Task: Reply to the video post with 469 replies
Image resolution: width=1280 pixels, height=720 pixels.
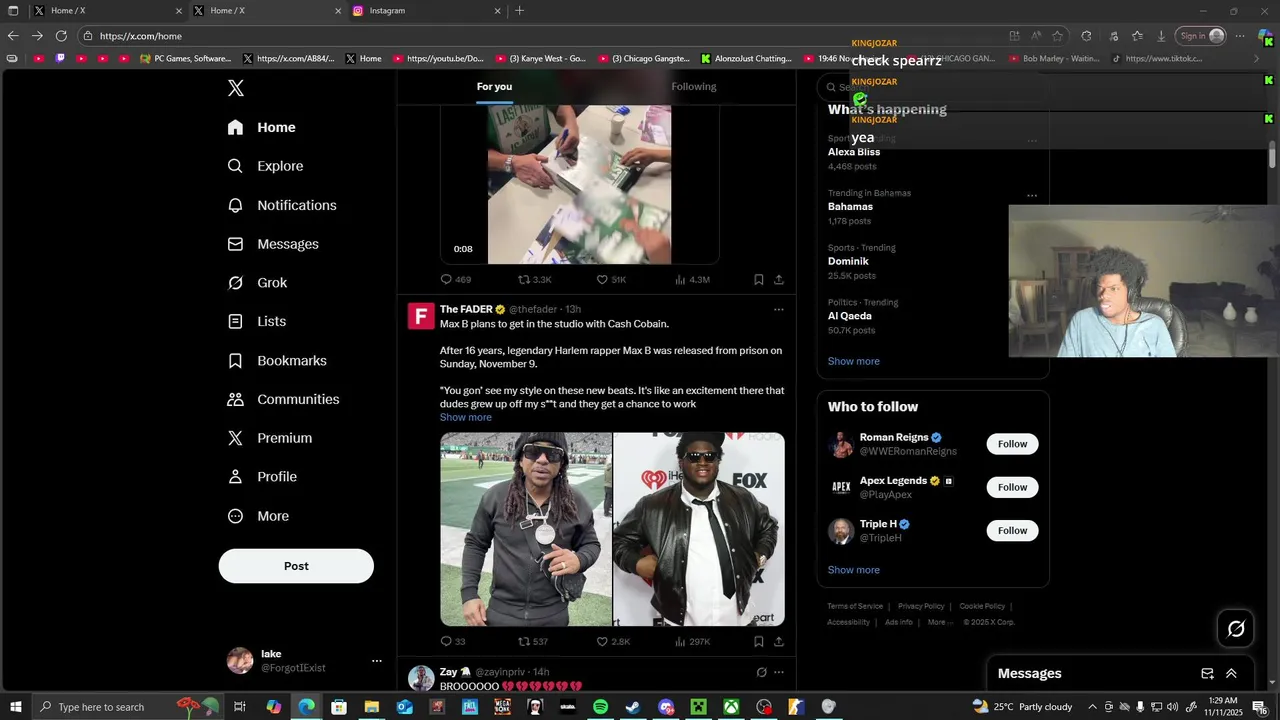Action: (456, 280)
